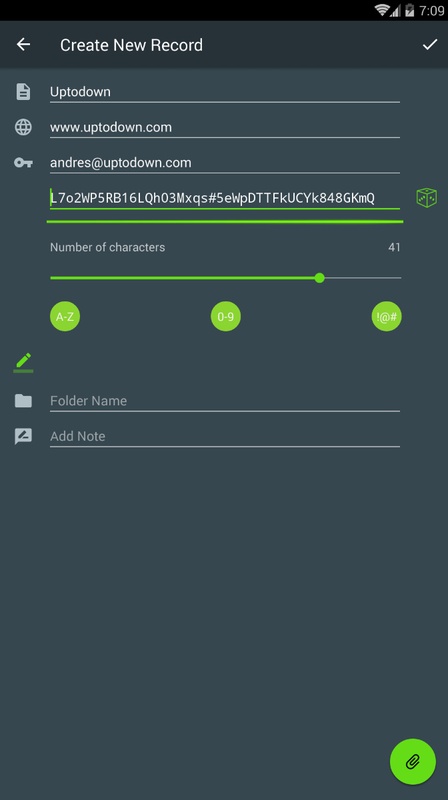Tap the globe website icon

(23, 127)
